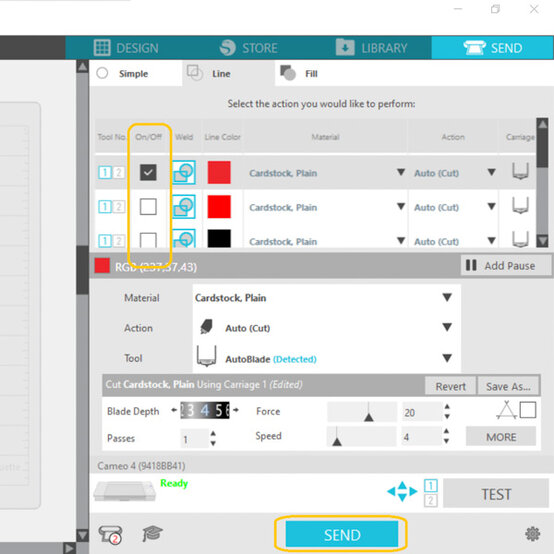Toggle weld icon in black row
This screenshot has width=554, height=554.
(184, 238)
